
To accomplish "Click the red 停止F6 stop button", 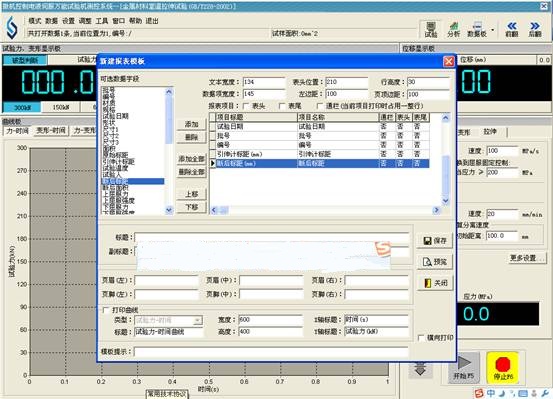I will (x=503, y=368).
